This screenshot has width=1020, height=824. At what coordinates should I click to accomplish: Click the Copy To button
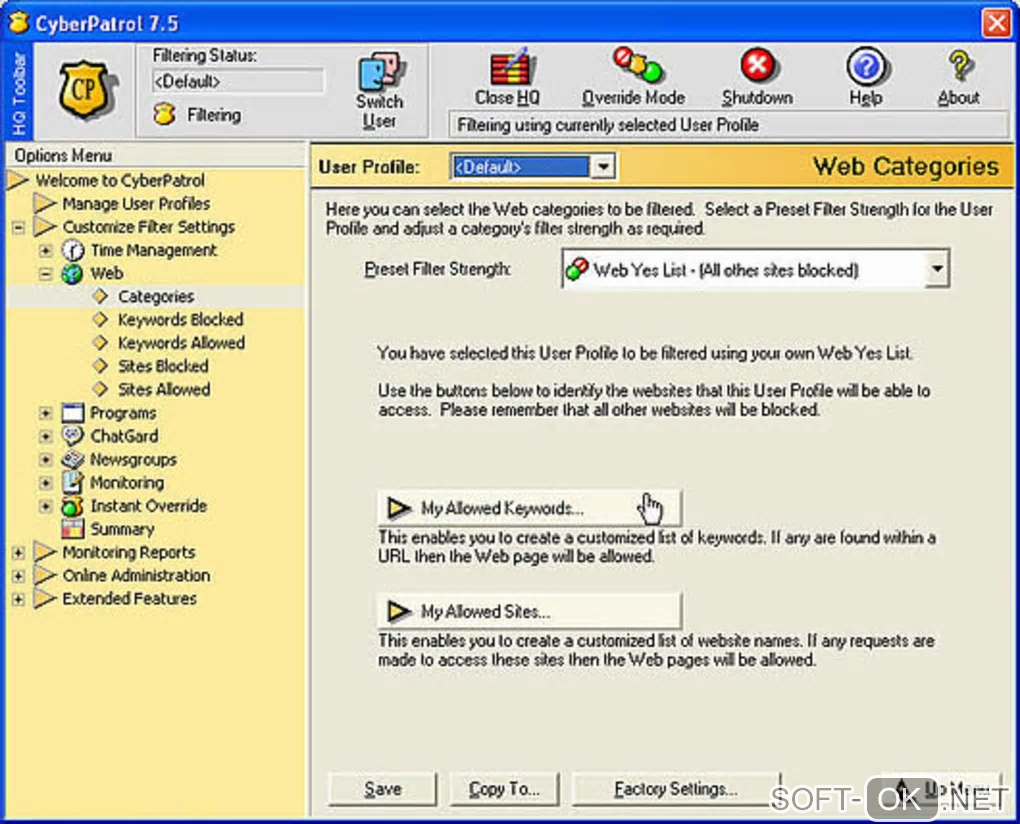pyautogui.click(x=504, y=789)
